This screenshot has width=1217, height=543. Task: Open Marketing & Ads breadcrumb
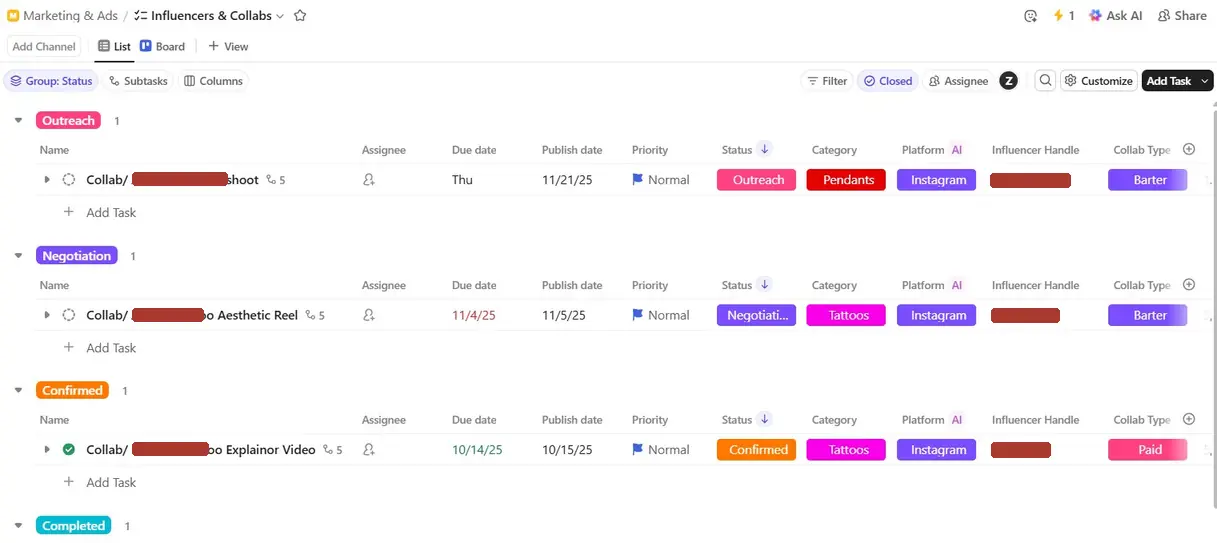point(62,16)
